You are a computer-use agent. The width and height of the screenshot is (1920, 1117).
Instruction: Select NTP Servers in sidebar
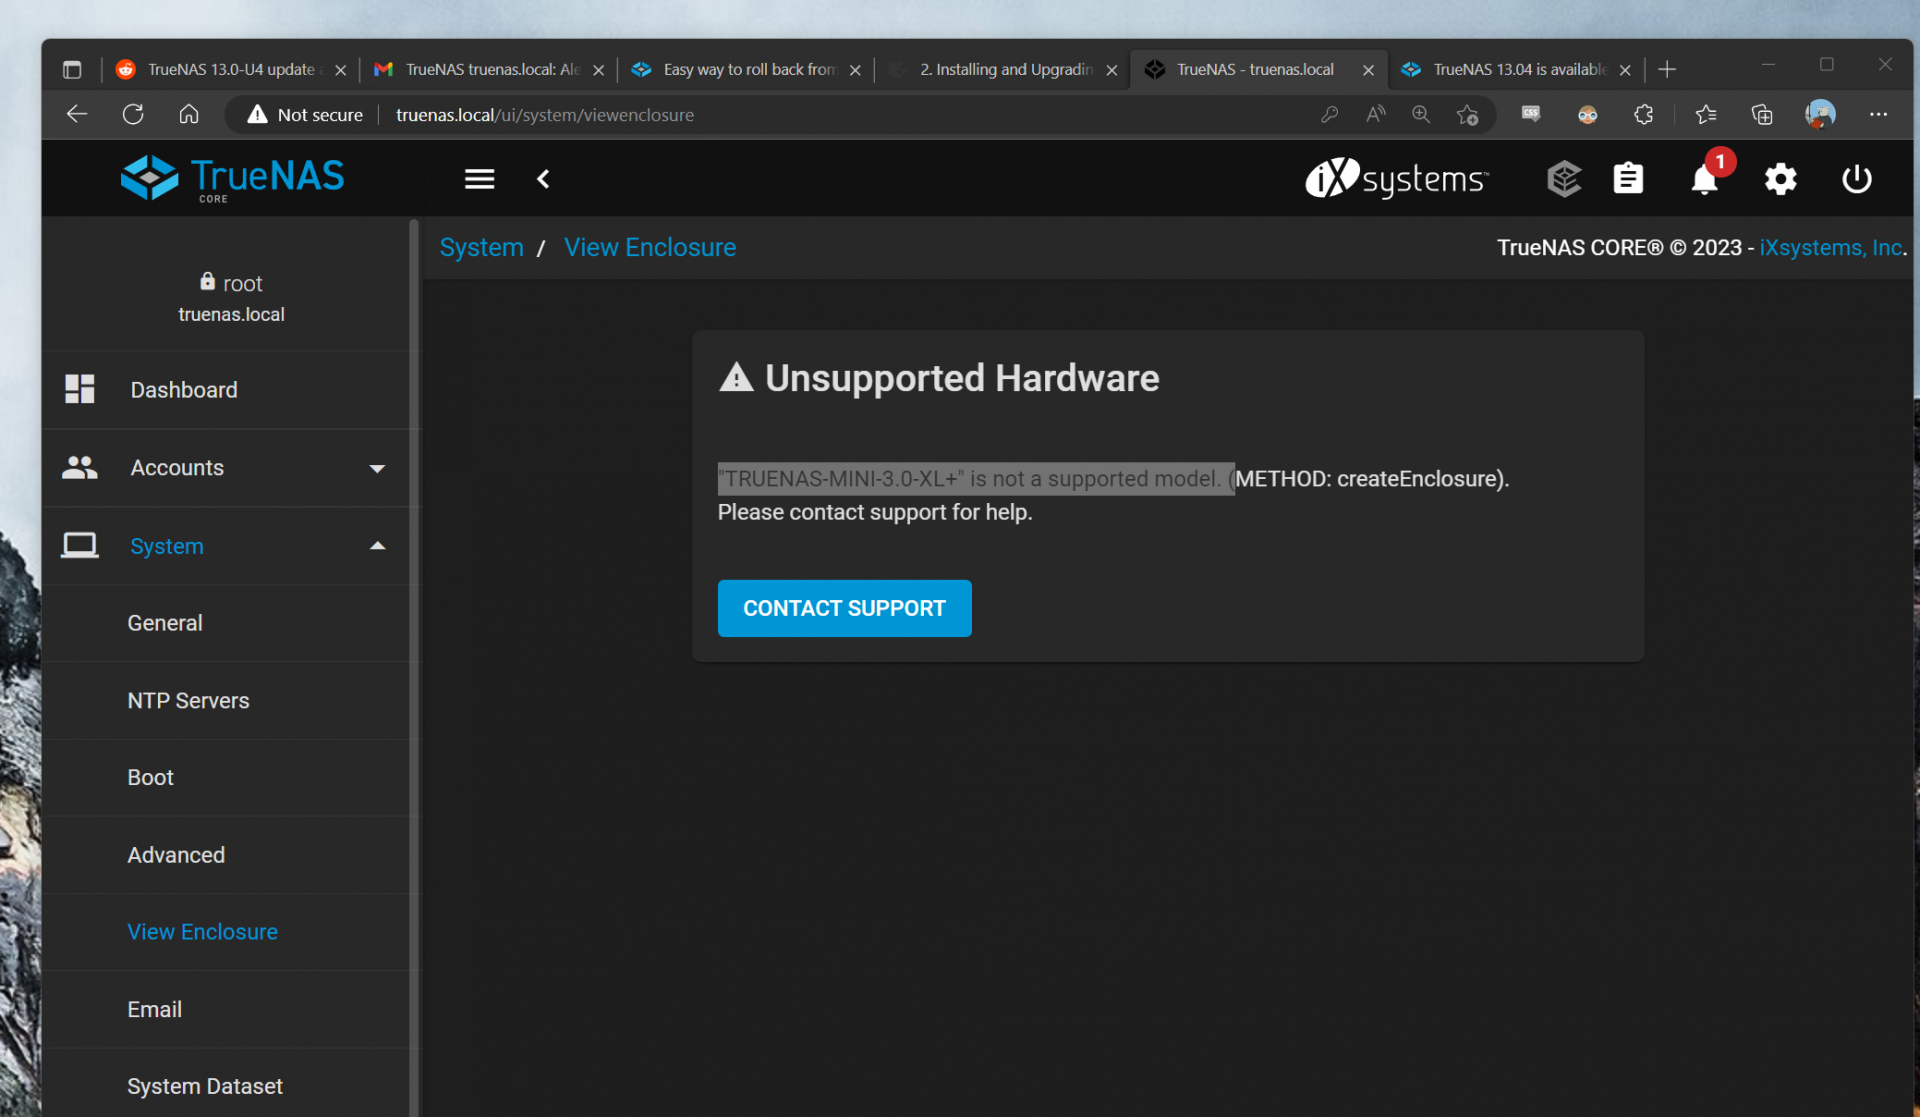(188, 701)
